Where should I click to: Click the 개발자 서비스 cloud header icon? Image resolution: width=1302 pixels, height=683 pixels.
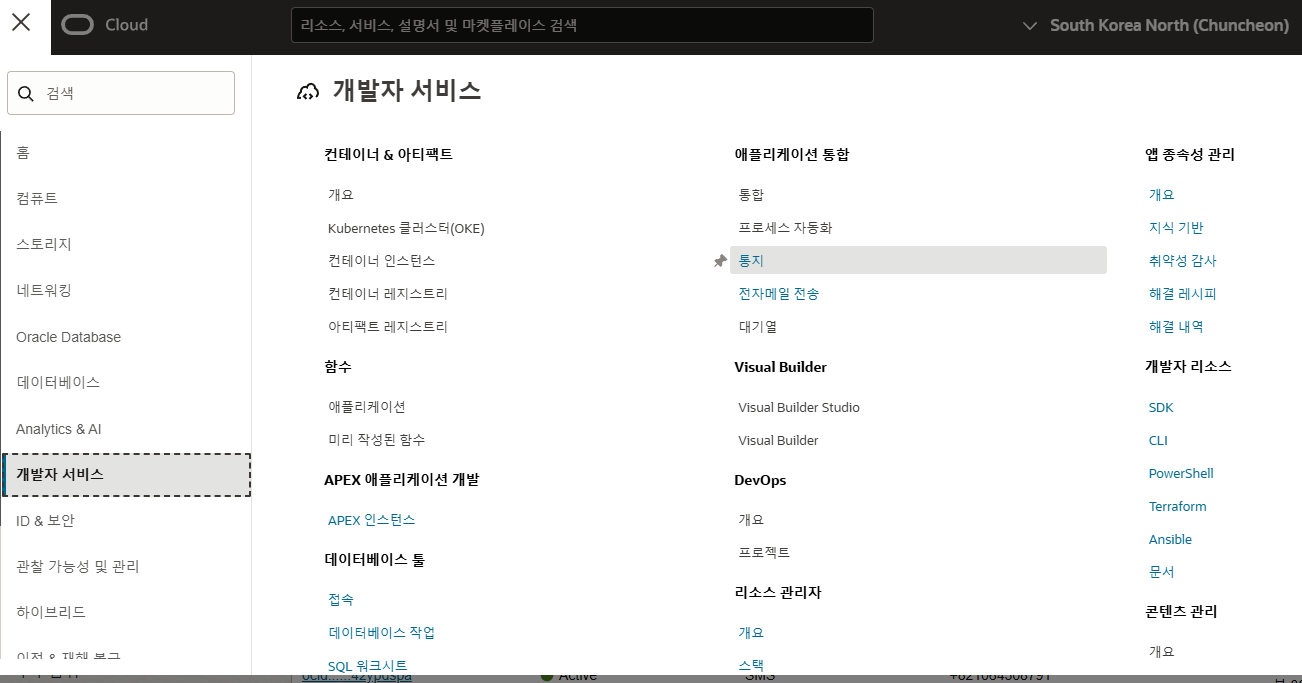pyautogui.click(x=308, y=92)
